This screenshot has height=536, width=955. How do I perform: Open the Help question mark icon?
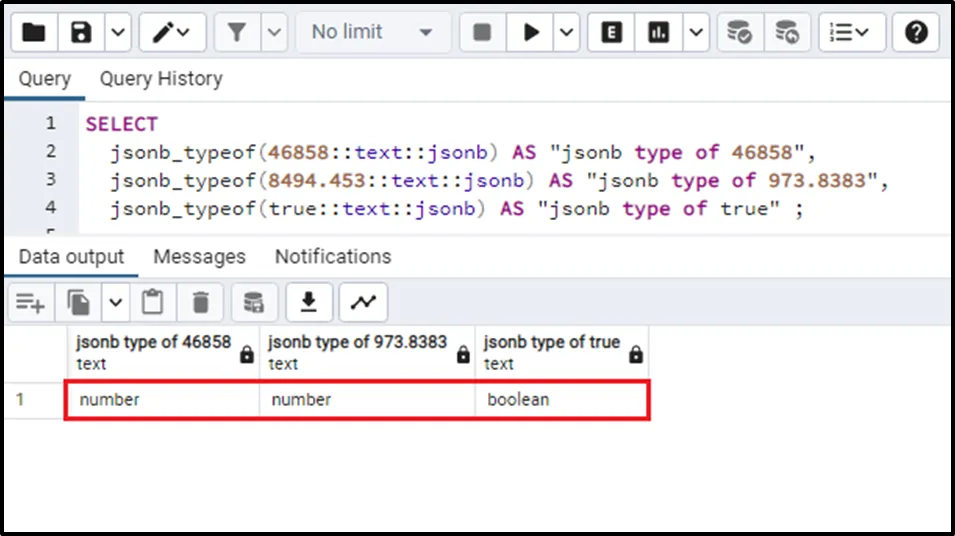[x=915, y=32]
